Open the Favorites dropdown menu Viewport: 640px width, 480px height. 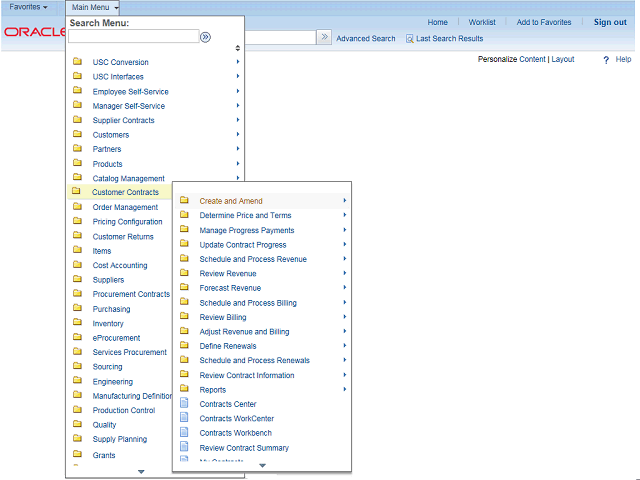(29, 7)
